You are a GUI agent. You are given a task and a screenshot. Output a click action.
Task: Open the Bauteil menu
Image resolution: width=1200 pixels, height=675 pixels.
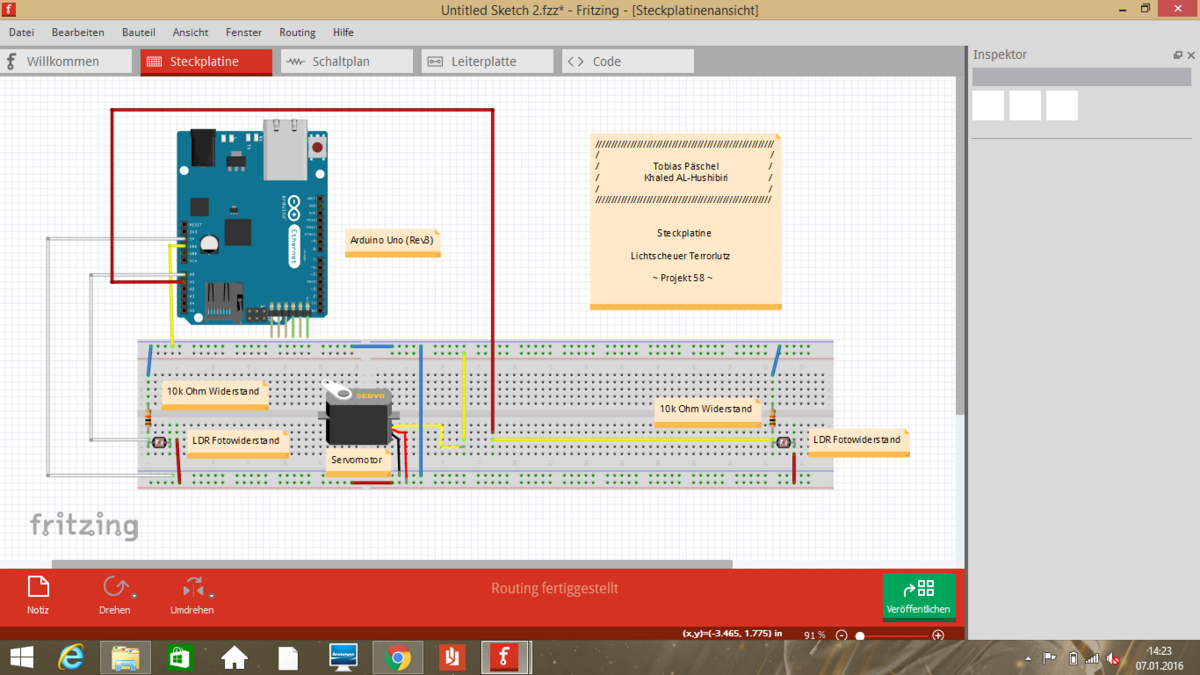click(138, 32)
